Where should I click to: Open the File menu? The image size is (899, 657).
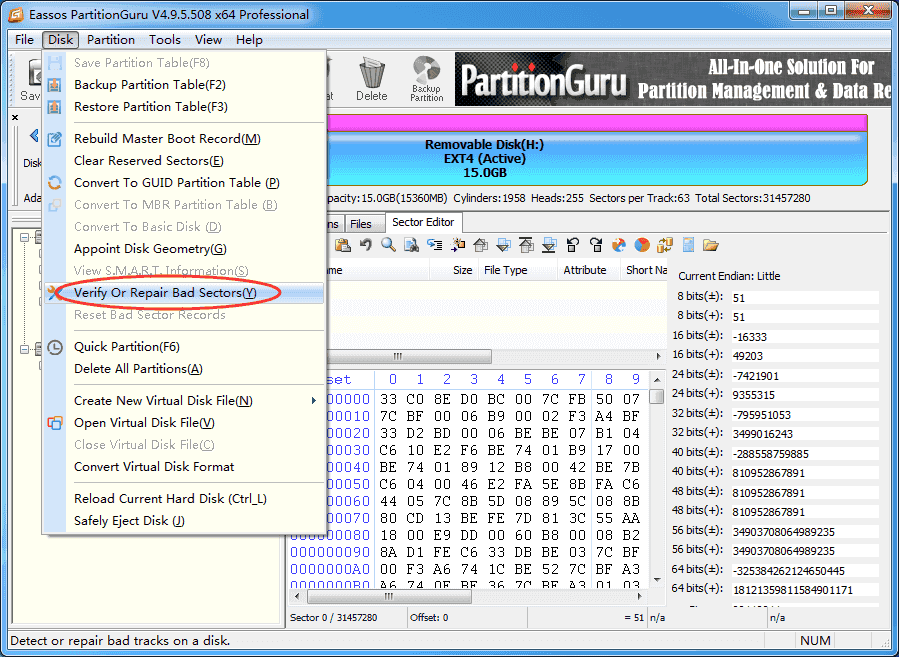pos(24,40)
